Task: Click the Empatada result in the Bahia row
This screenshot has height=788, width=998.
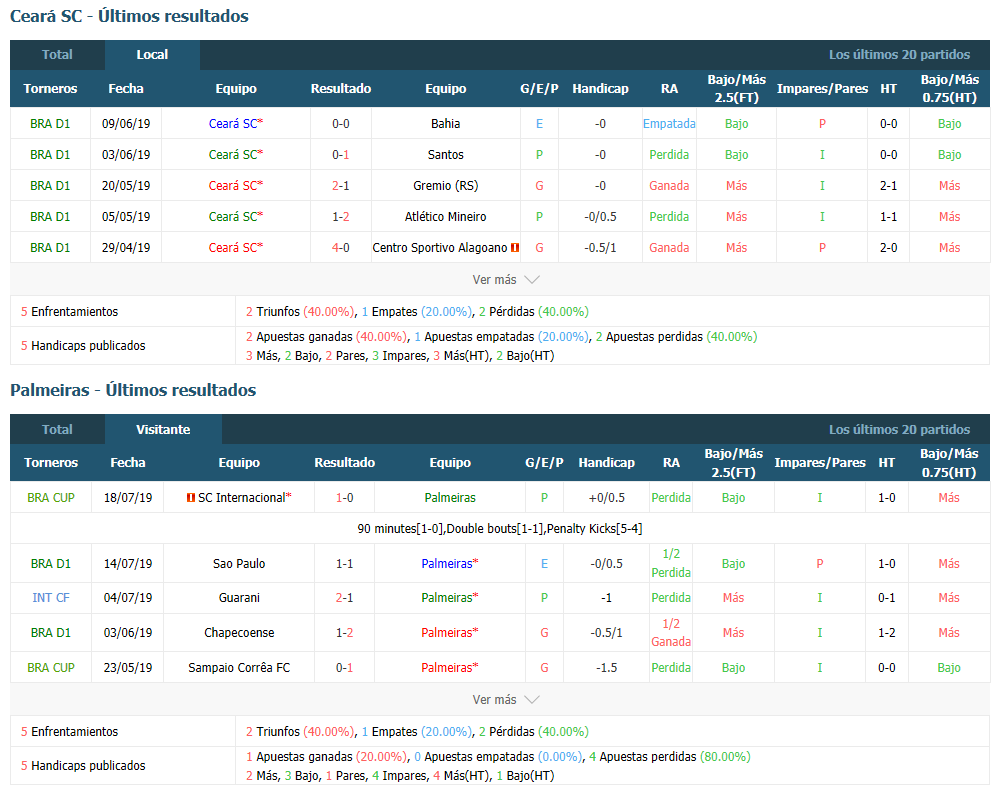Action: pos(669,123)
